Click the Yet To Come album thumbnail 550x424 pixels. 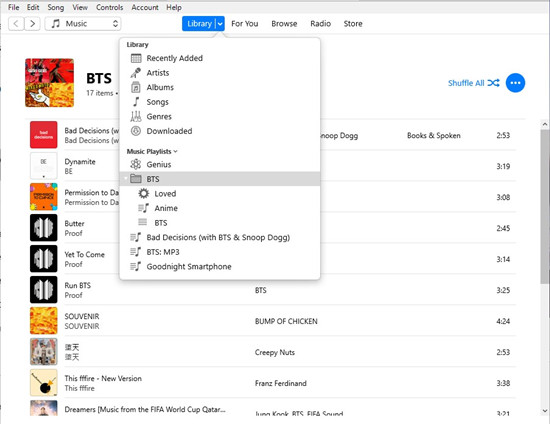[x=43, y=259]
